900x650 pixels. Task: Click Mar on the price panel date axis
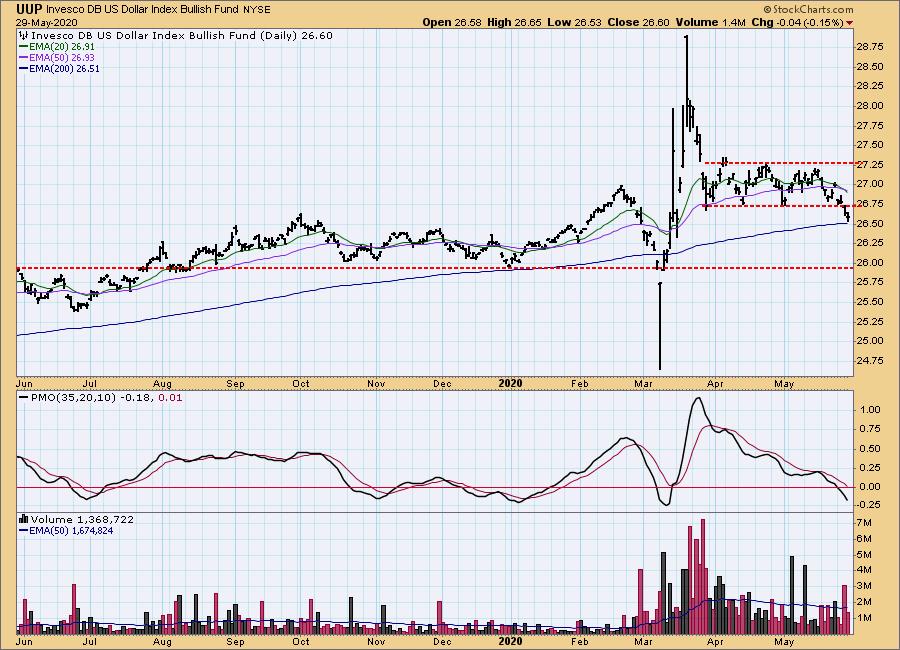pos(643,383)
